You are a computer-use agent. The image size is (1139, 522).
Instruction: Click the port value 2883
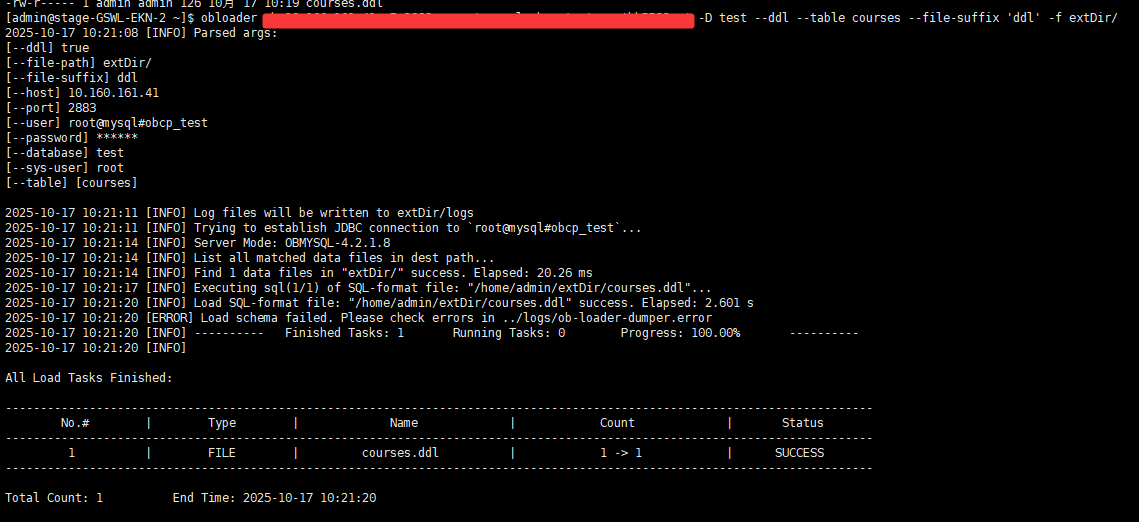(x=83, y=108)
